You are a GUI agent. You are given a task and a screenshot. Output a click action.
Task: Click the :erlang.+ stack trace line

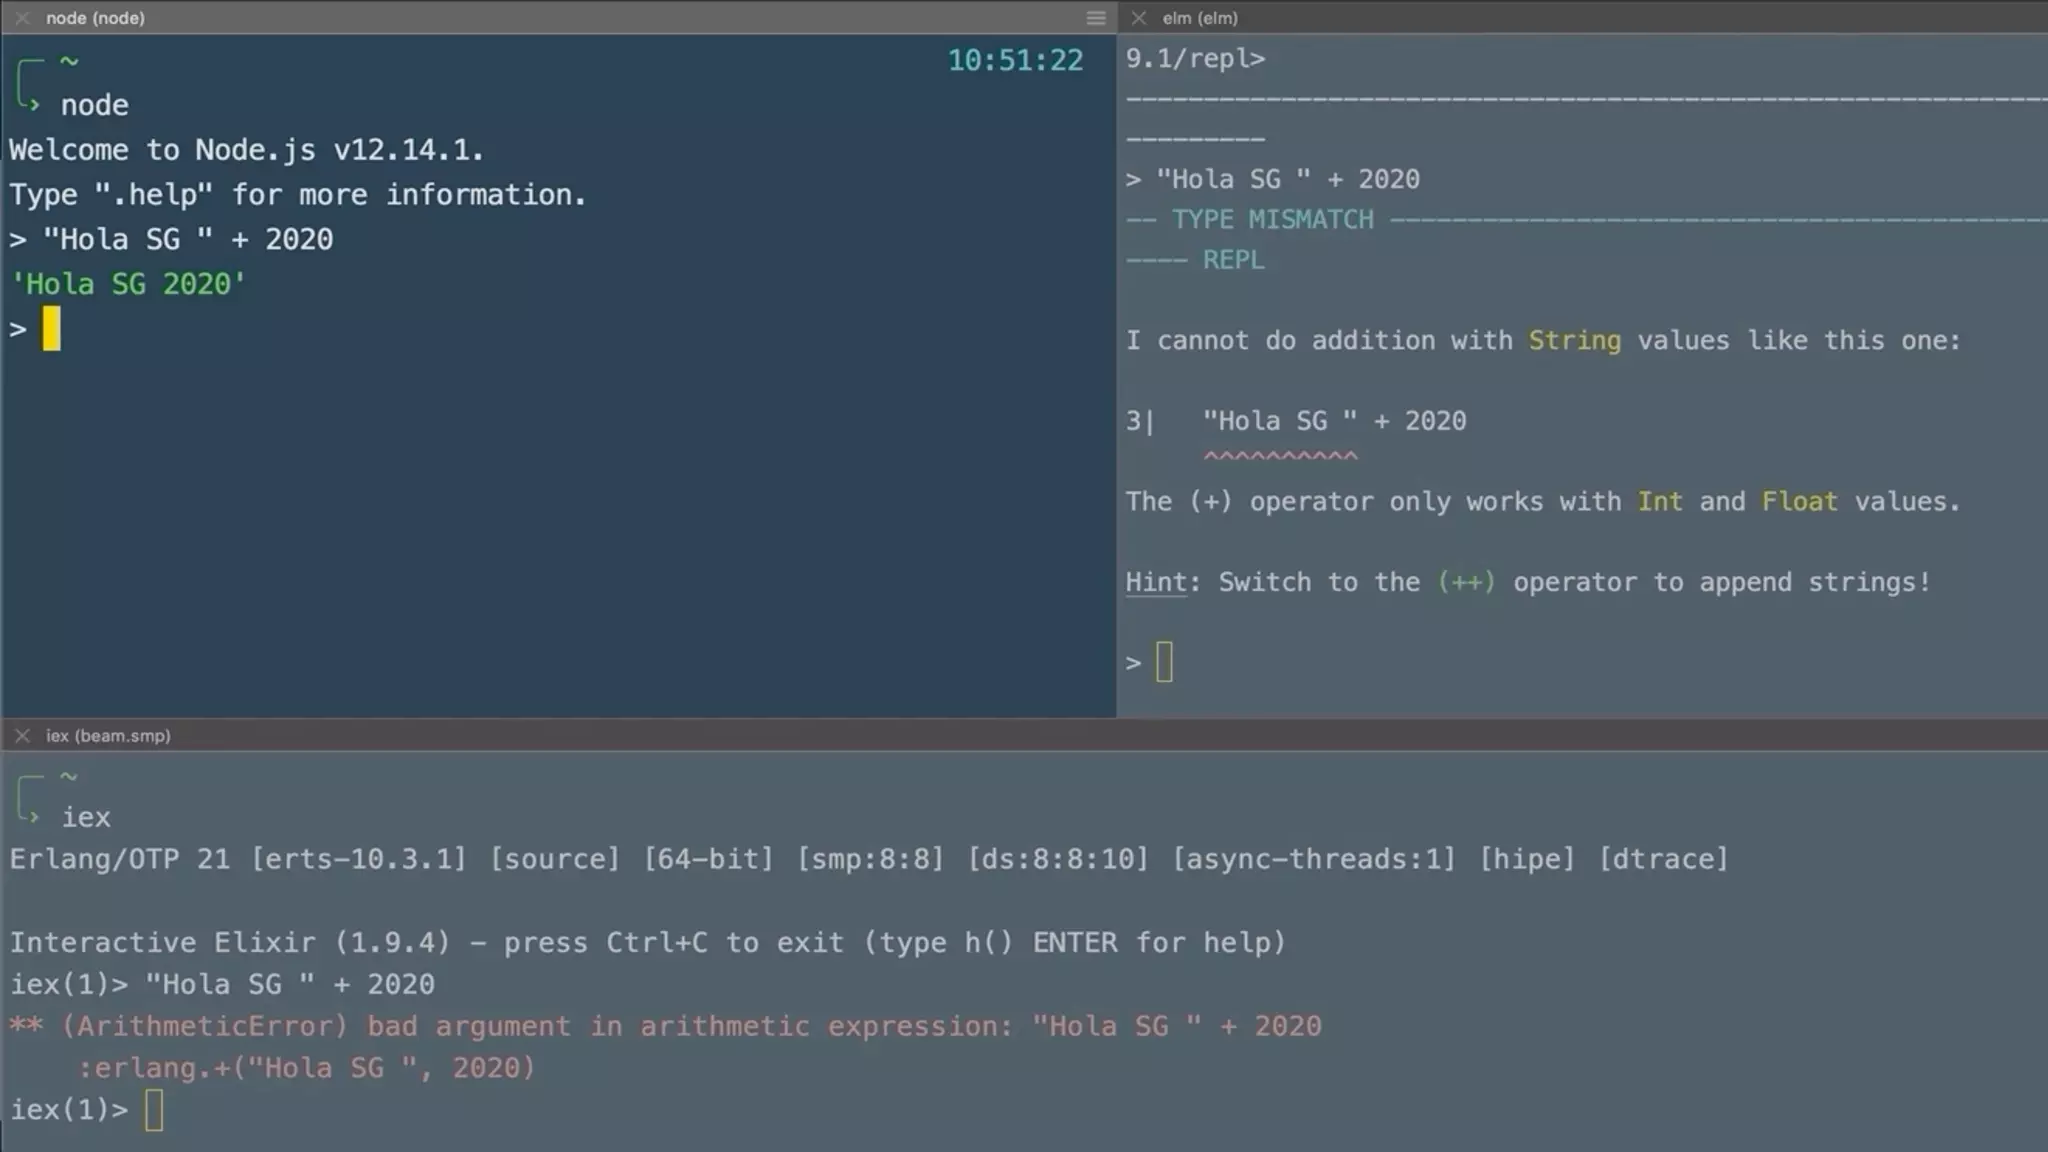click(x=305, y=1068)
